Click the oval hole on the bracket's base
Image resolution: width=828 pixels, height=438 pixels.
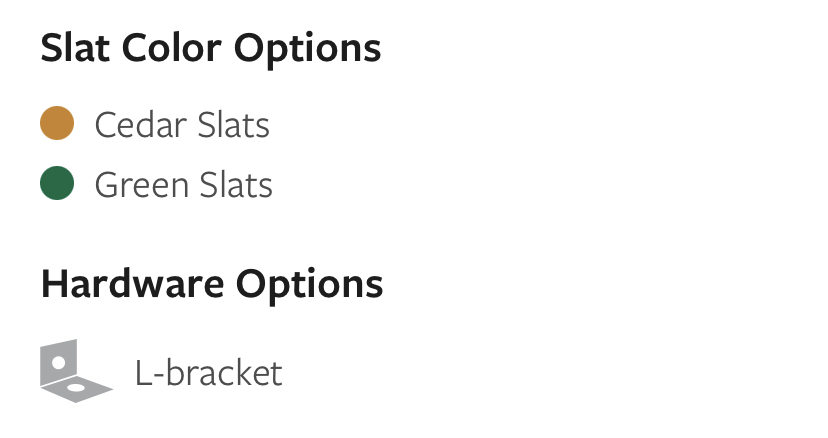[x=77, y=388]
